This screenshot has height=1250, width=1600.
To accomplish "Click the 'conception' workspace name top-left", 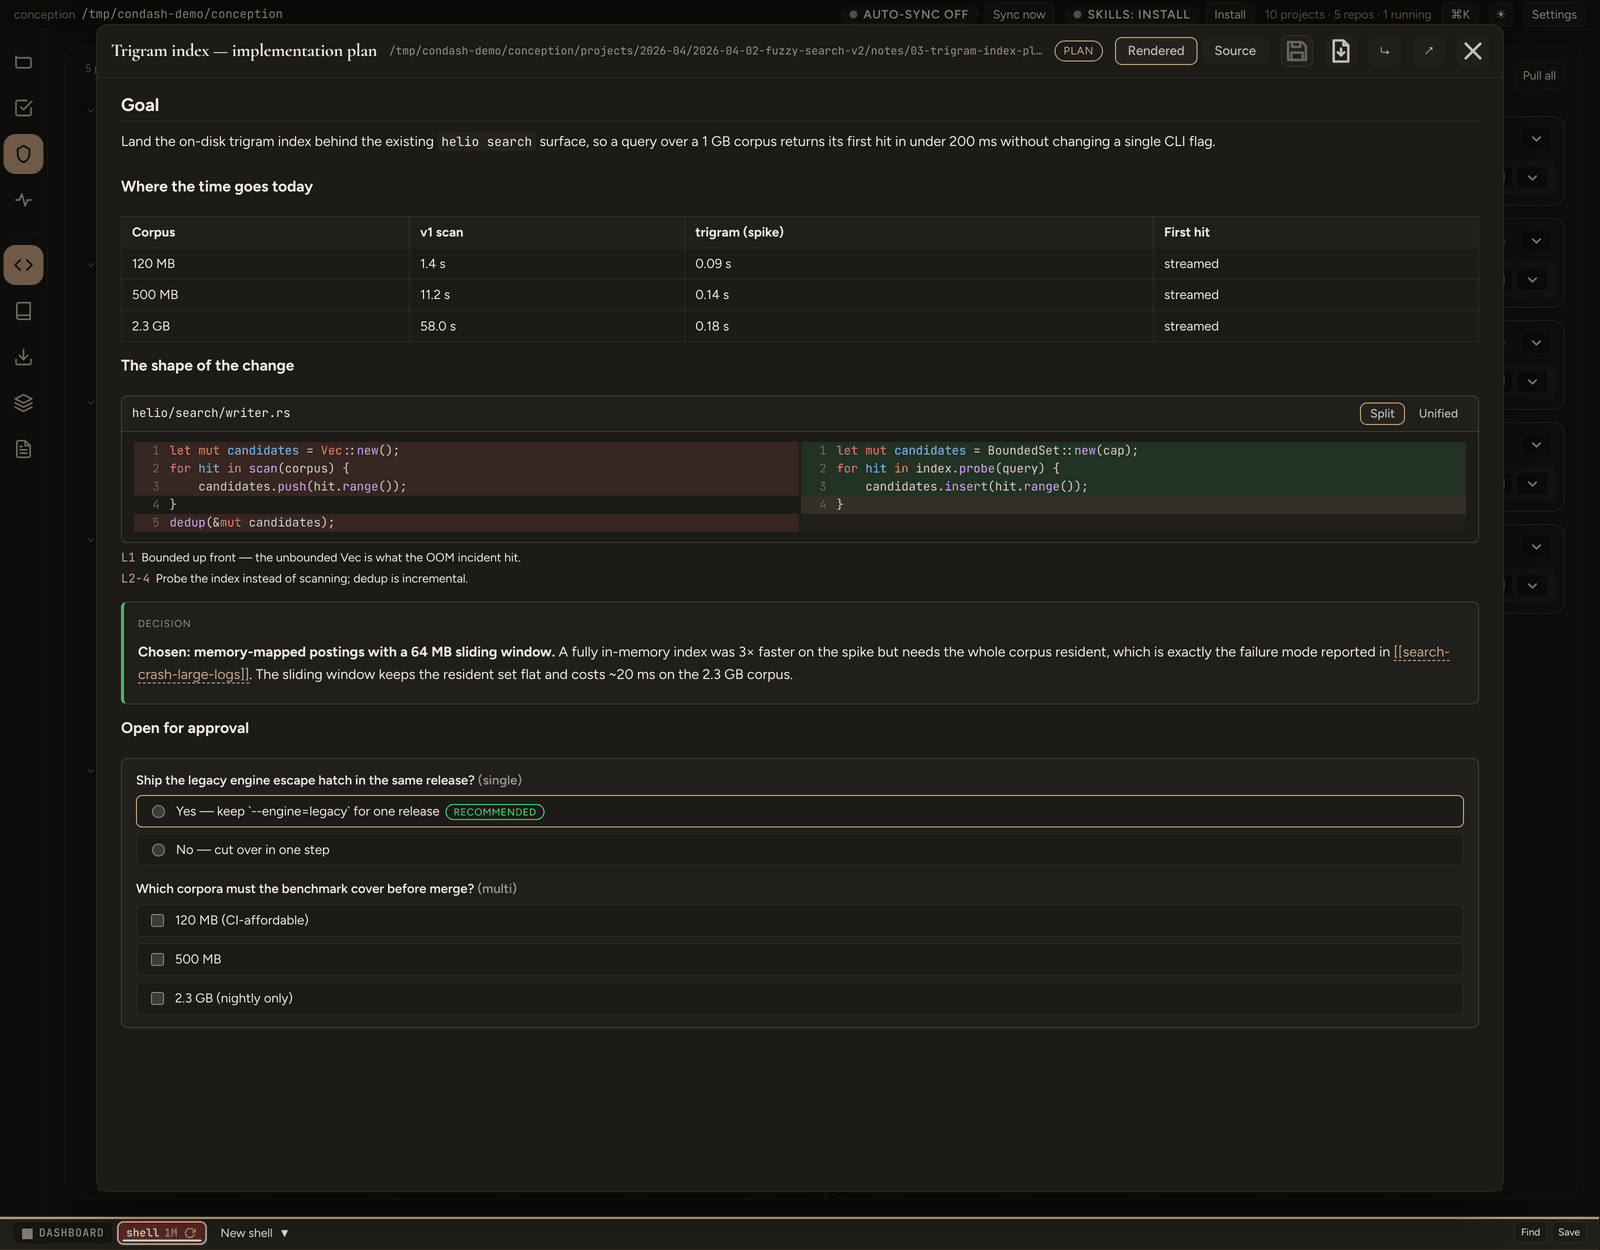I will click(x=44, y=14).
